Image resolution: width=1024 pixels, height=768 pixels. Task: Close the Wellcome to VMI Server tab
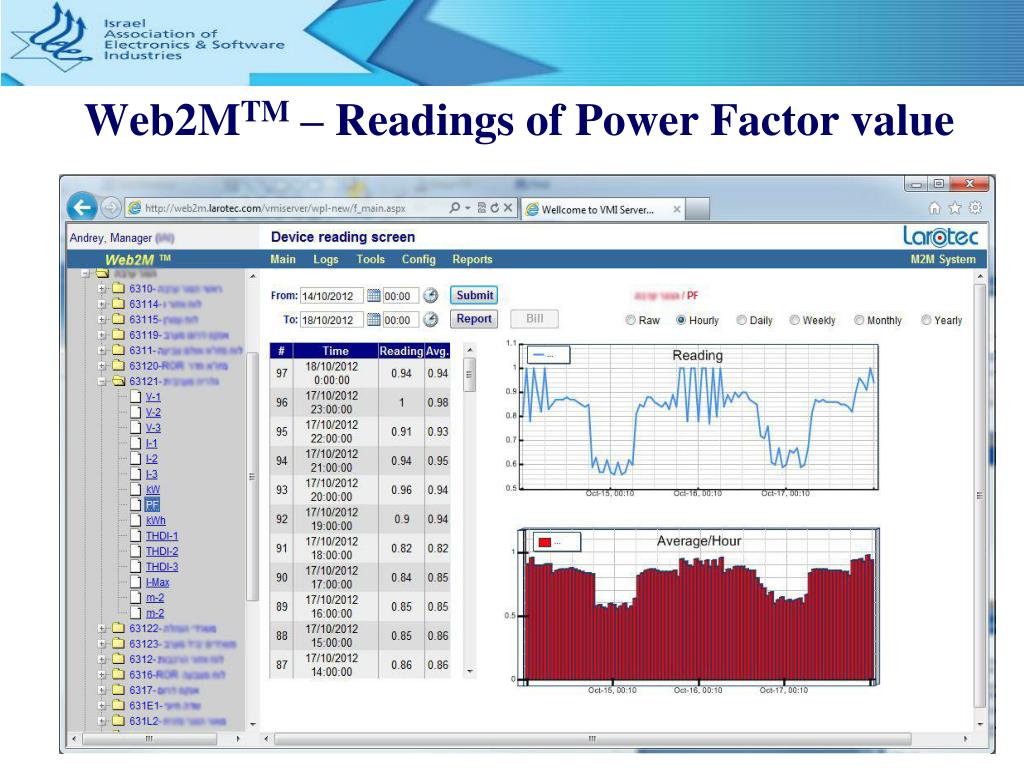(x=677, y=210)
